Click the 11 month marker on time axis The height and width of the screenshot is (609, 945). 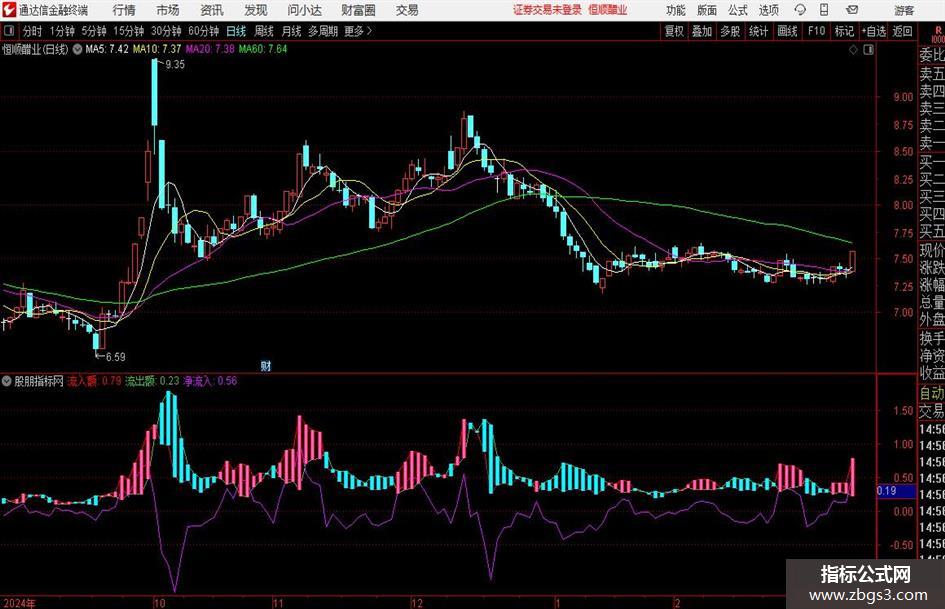tap(278, 603)
